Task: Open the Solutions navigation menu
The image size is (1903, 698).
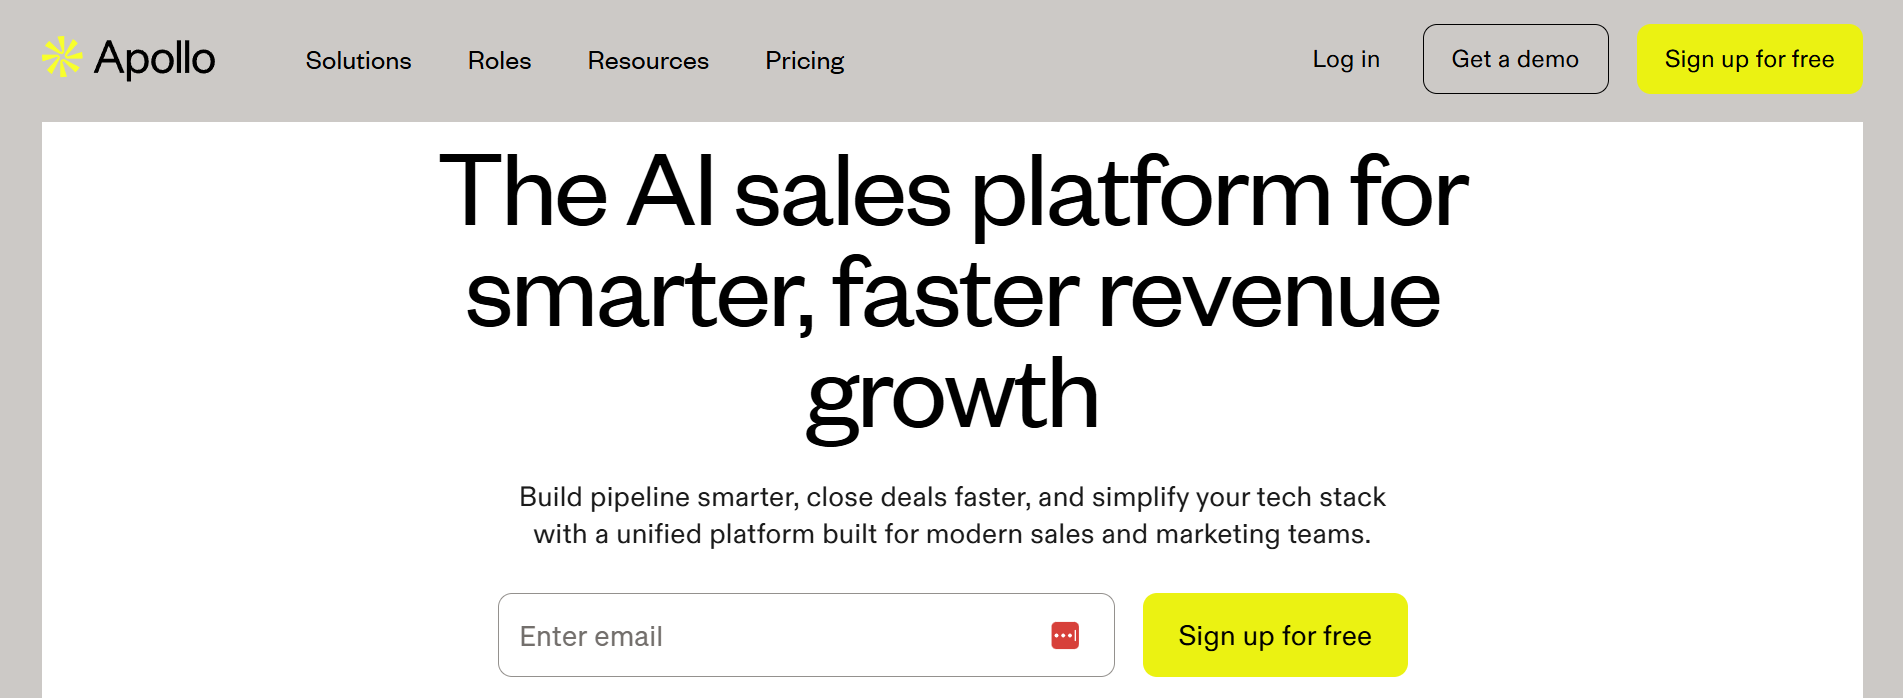Action: [358, 61]
